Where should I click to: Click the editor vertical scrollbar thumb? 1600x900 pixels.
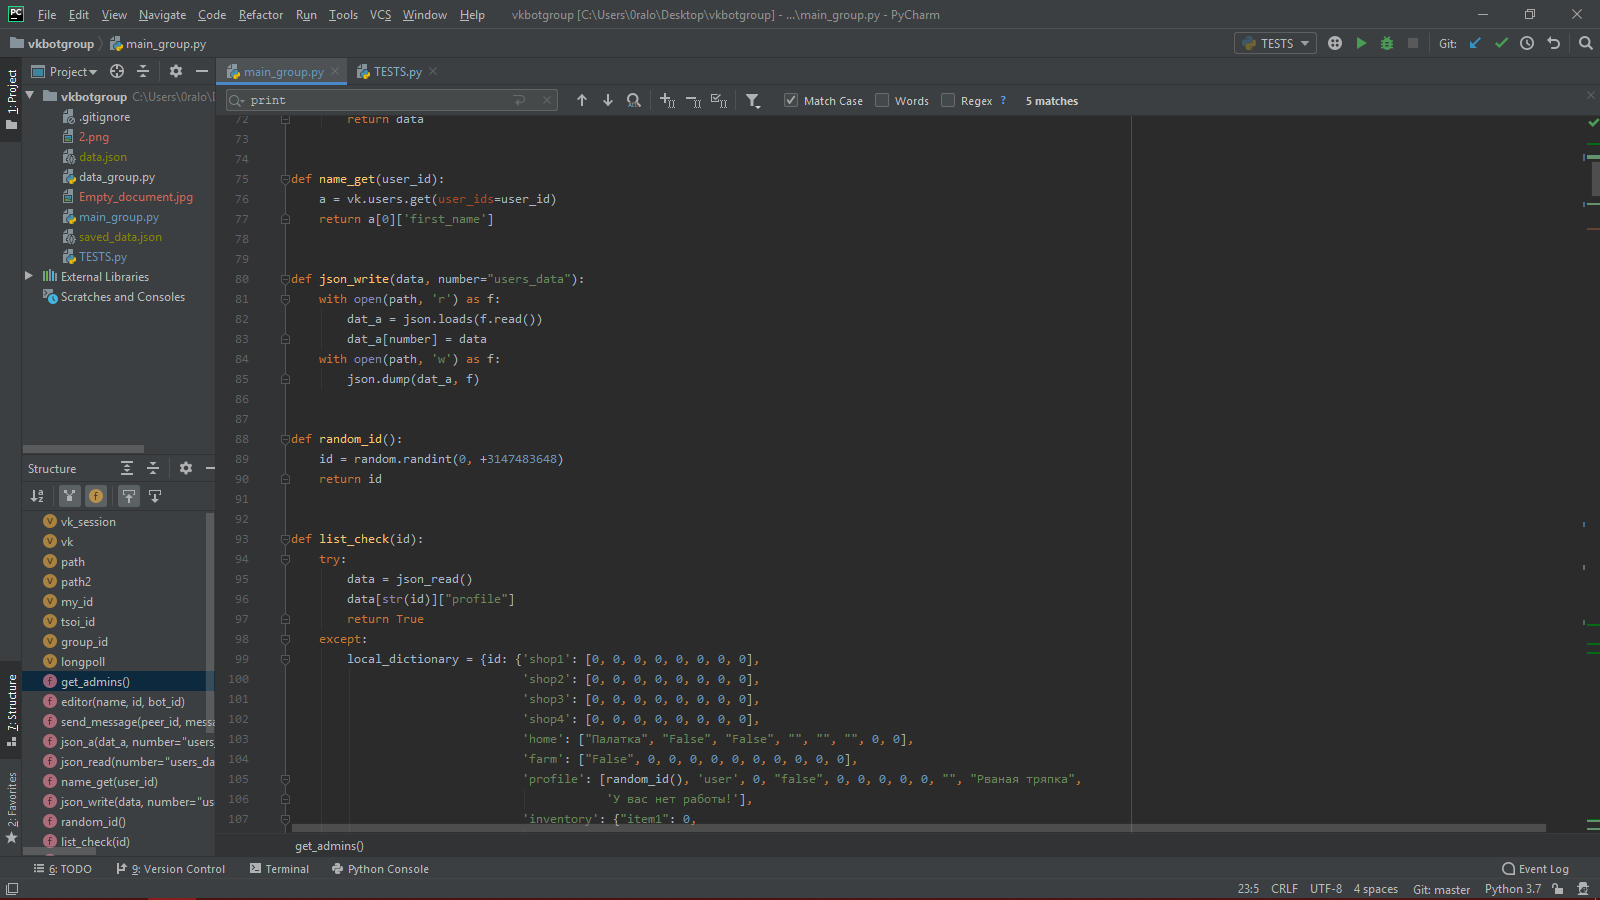coord(1594,178)
